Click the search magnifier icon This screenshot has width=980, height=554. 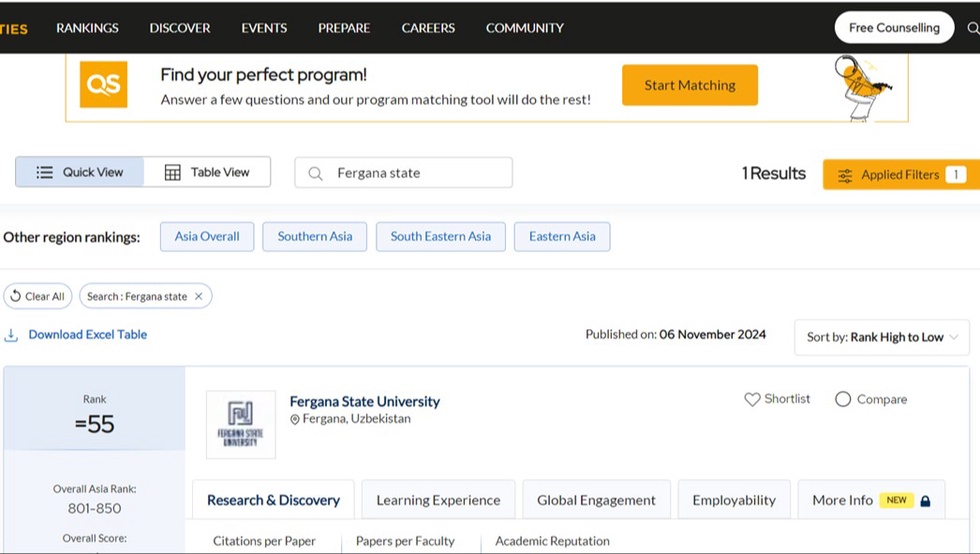pos(315,173)
